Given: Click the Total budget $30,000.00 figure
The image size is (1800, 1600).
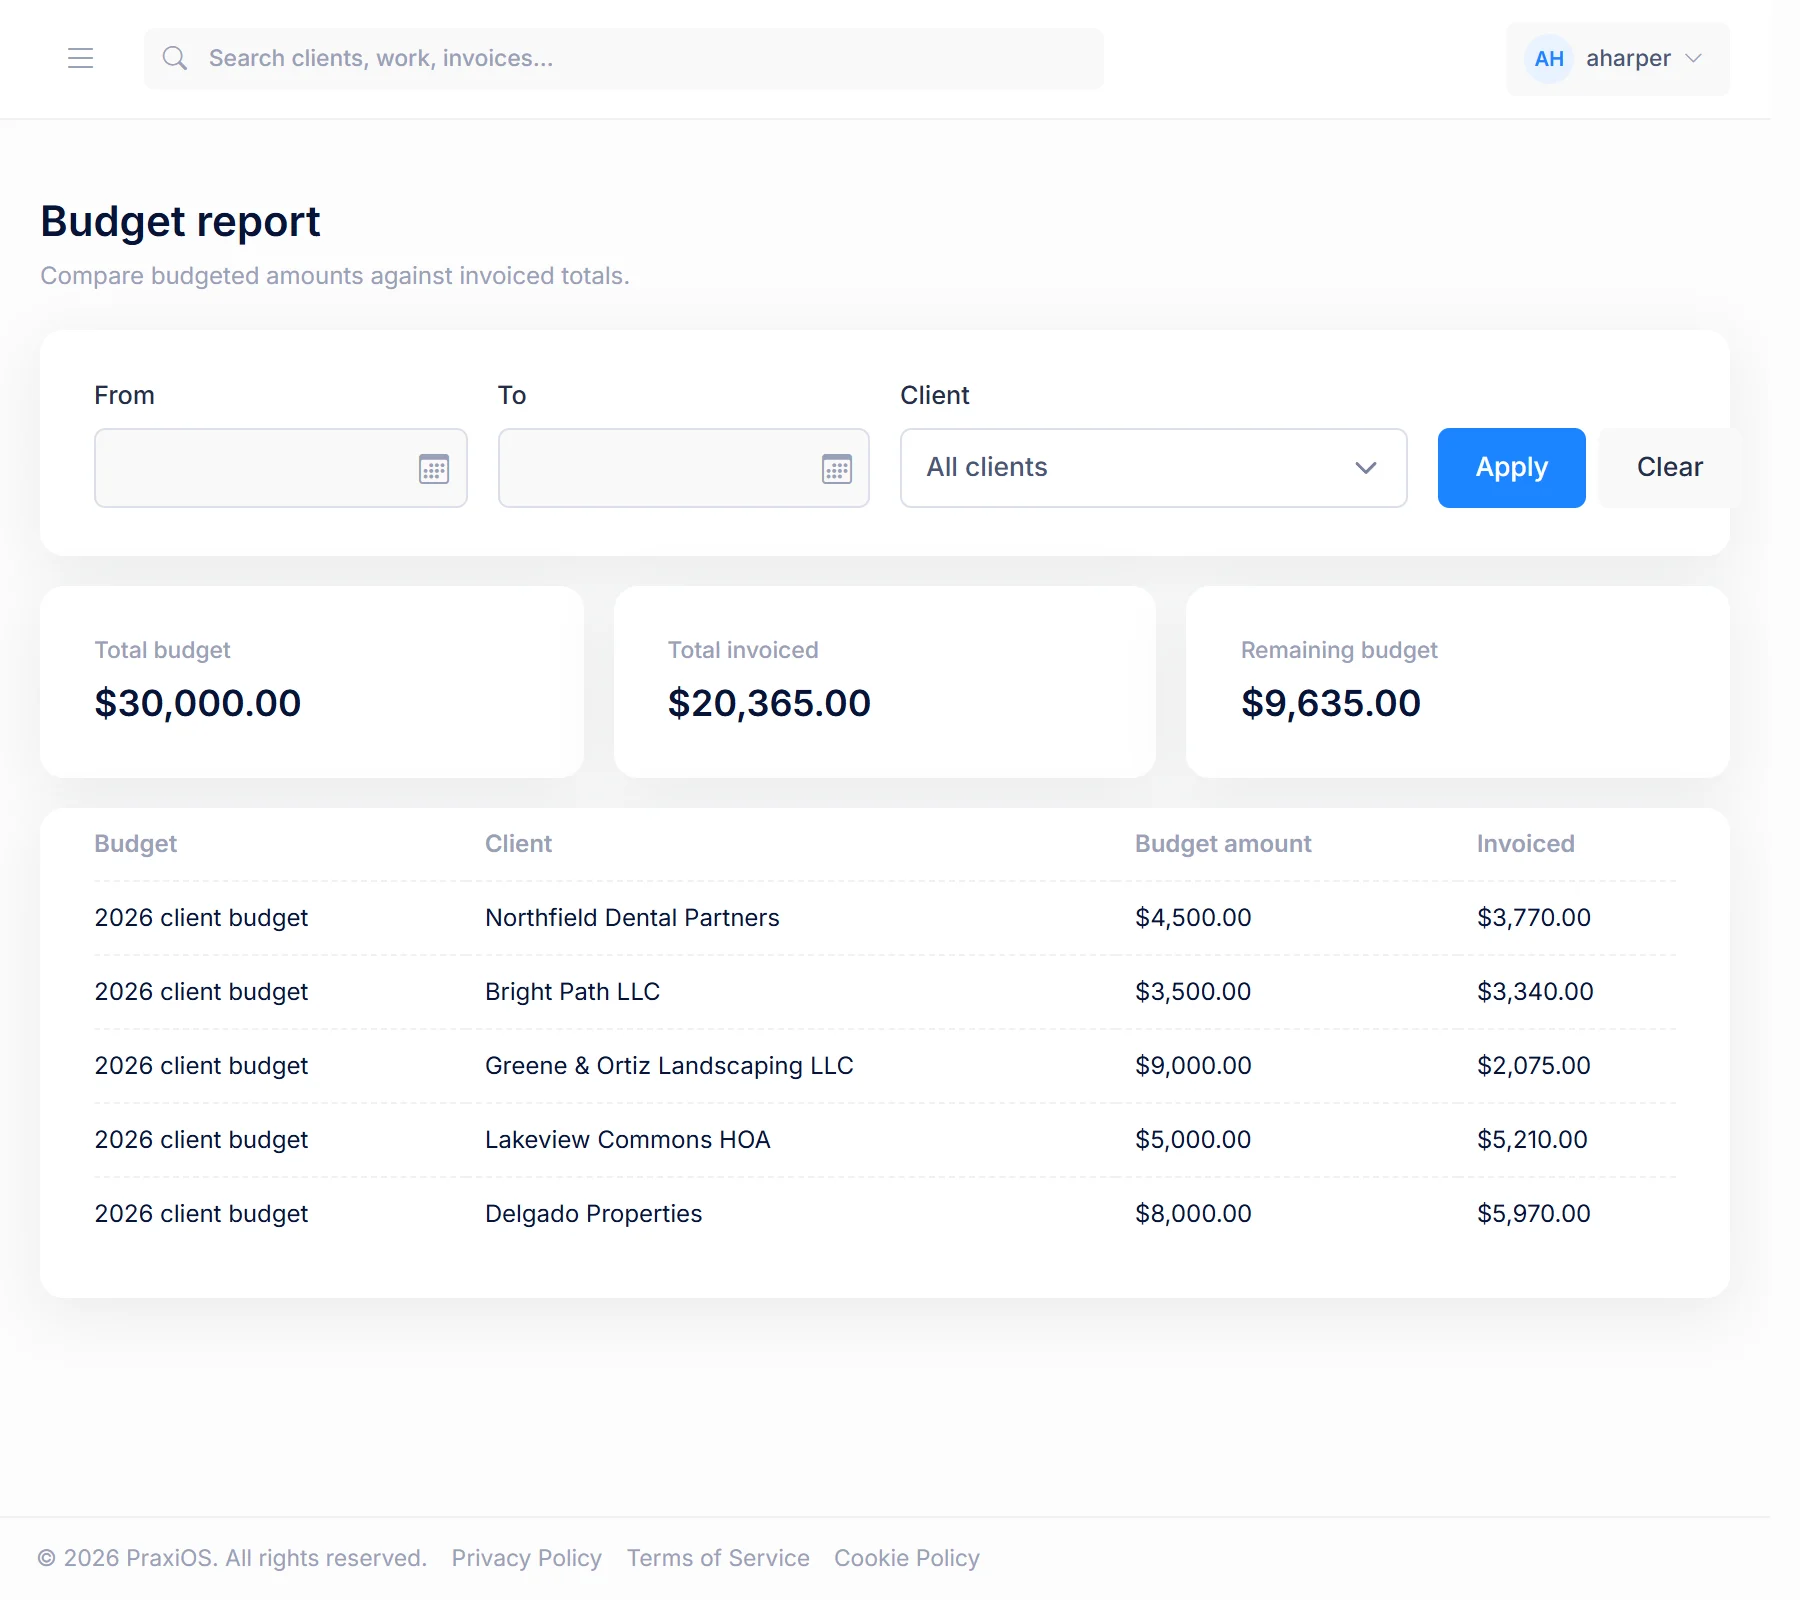Looking at the screenshot, I should click(x=198, y=703).
